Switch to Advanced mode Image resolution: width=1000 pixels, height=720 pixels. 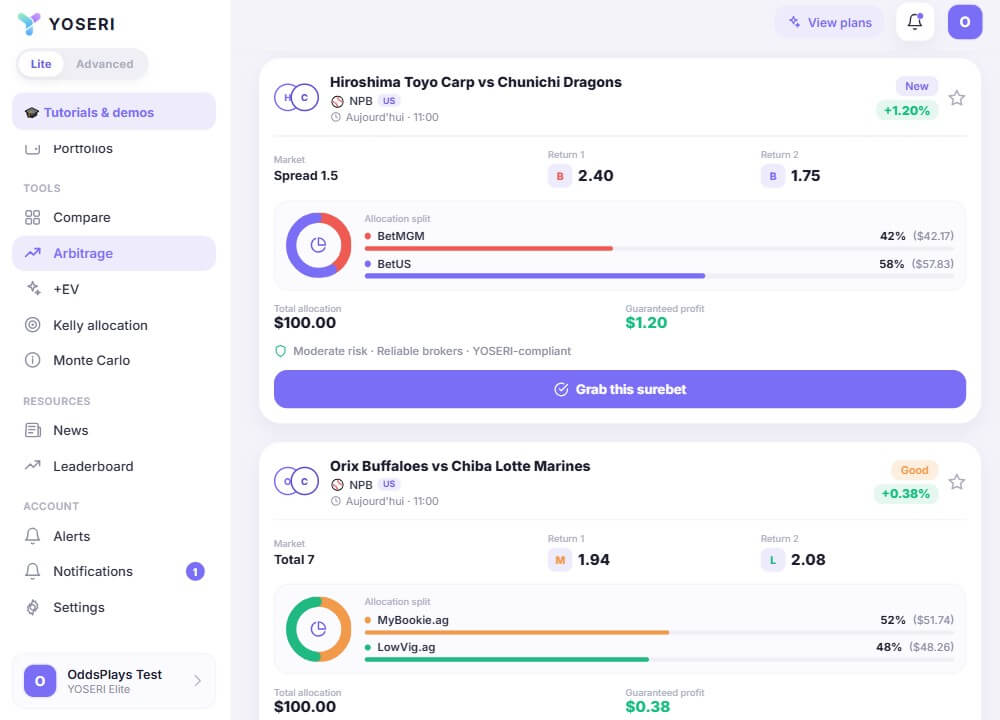105,64
